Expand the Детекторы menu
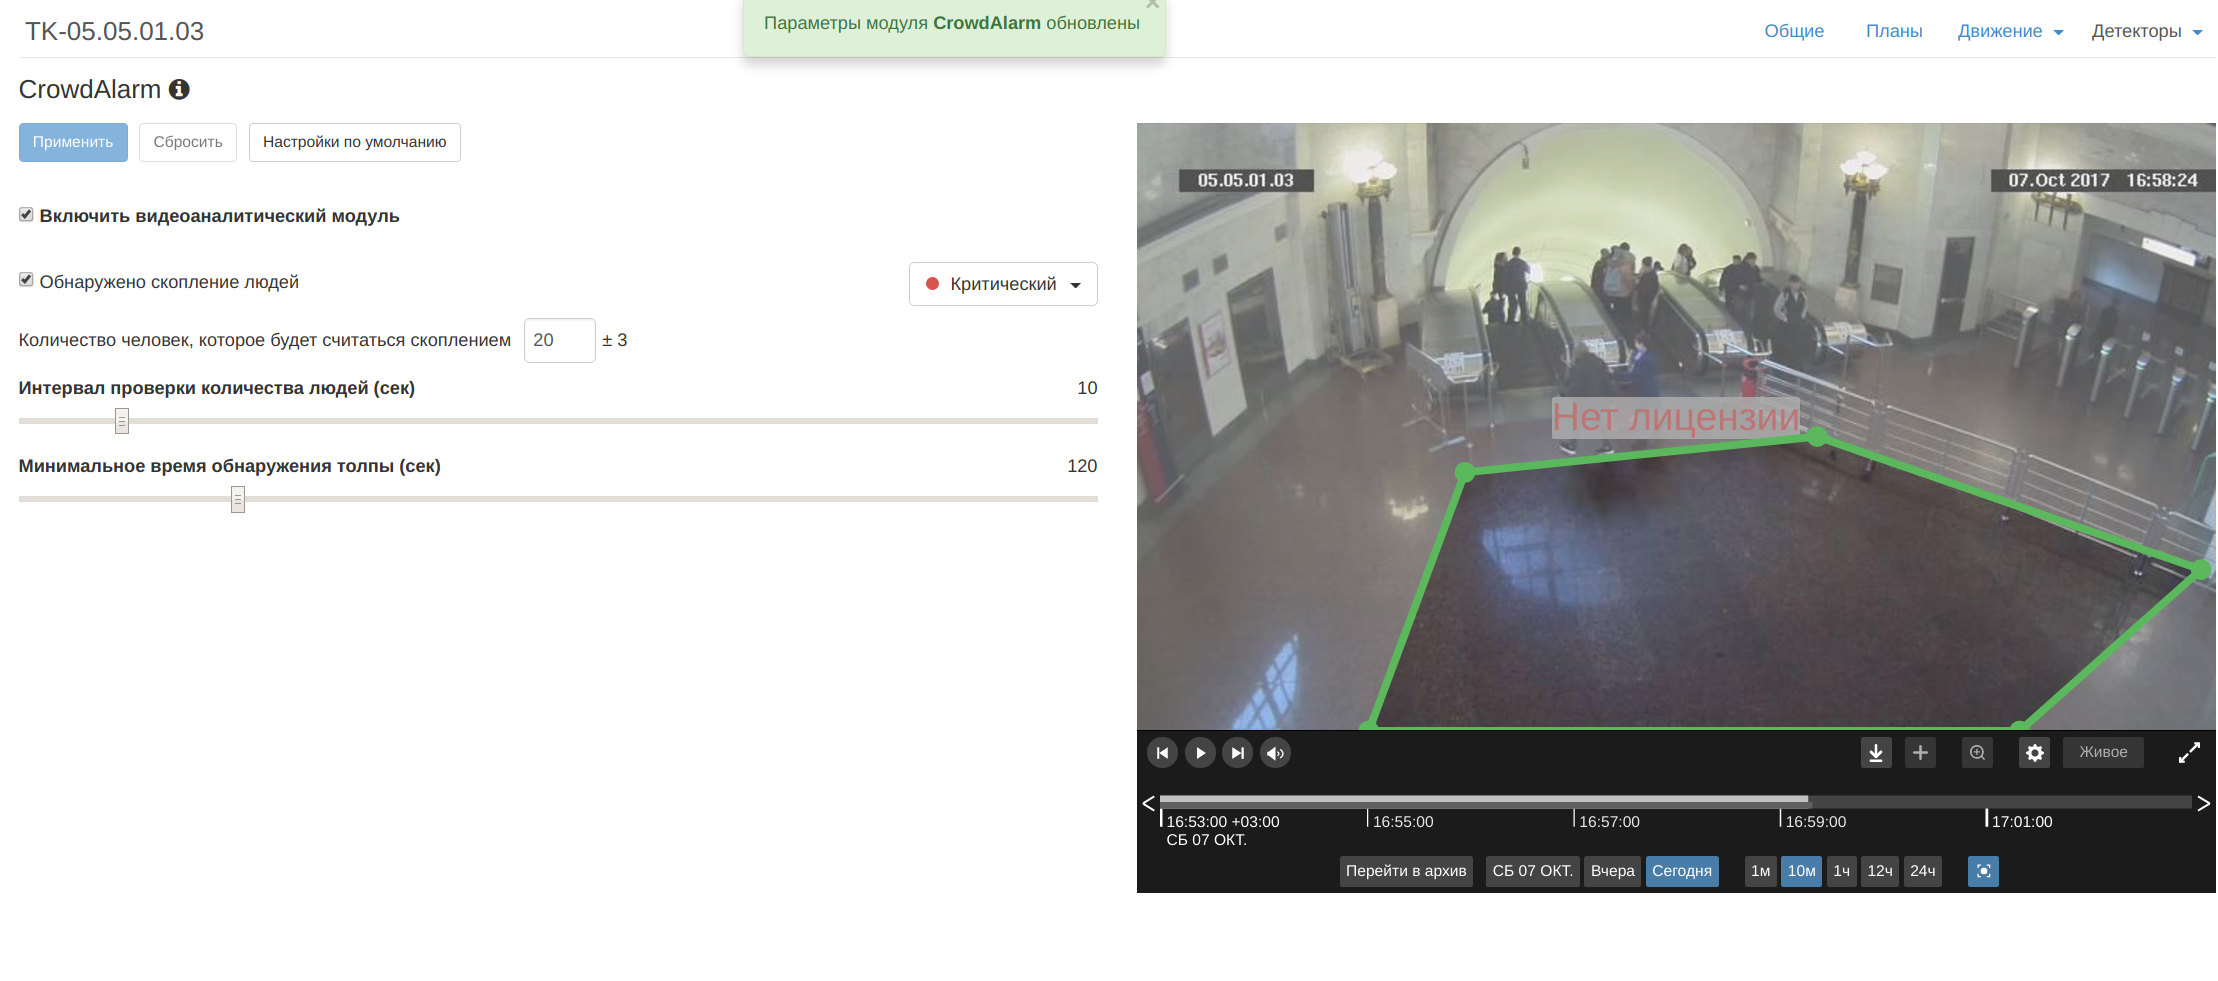The height and width of the screenshot is (981, 2218). [x=2147, y=31]
